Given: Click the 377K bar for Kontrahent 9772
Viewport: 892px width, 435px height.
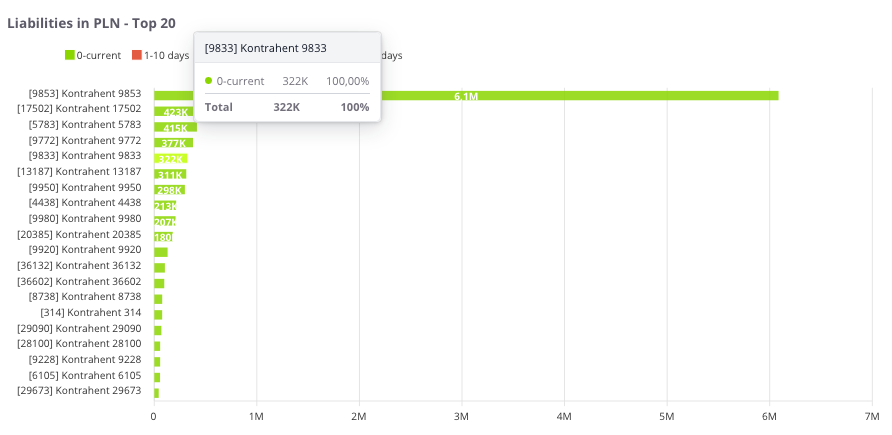Looking at the screenshot, I should click(173, 143).
